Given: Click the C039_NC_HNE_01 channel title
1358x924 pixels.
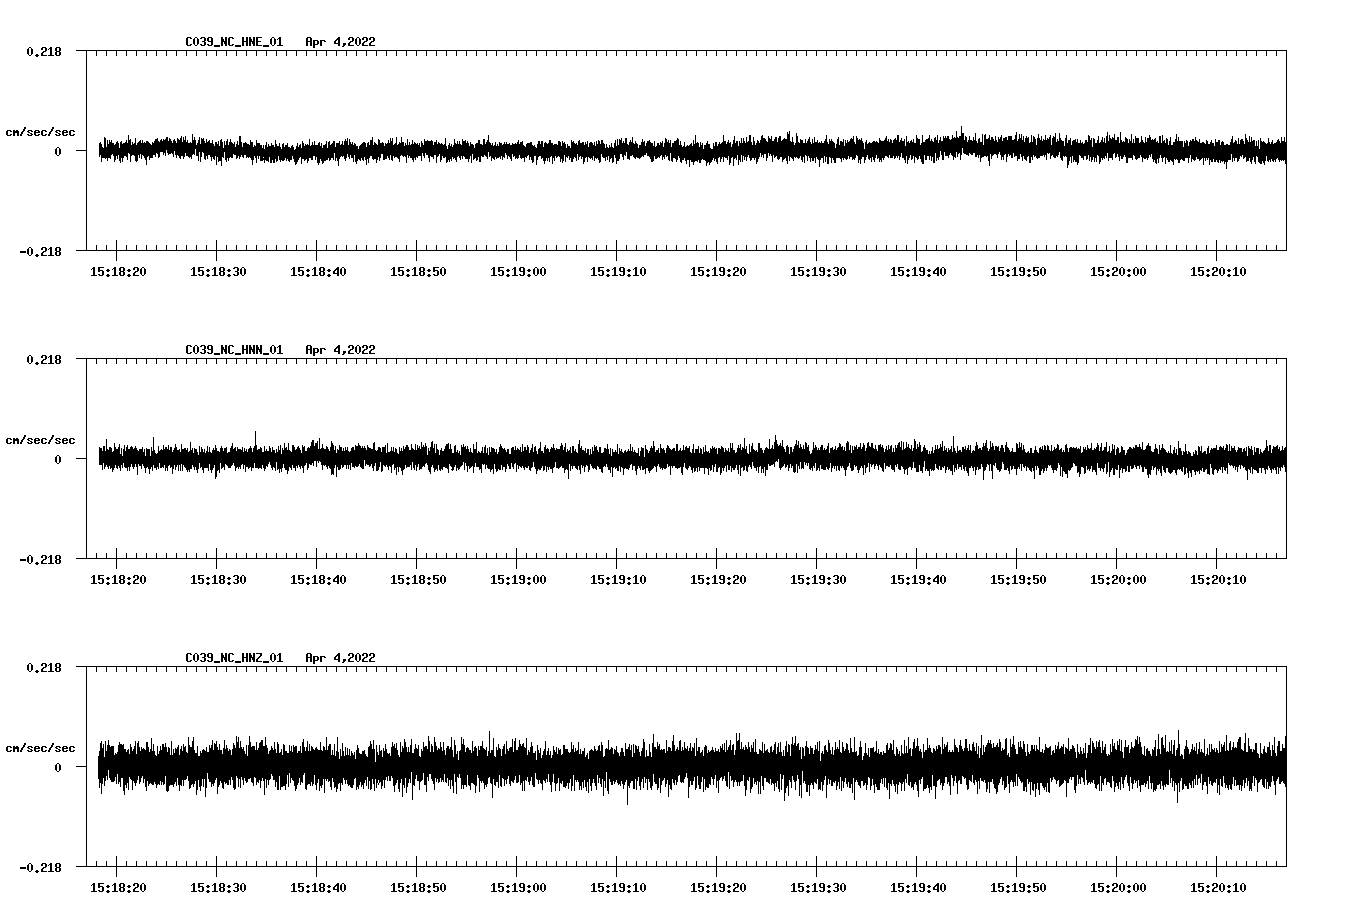Looking at the screenshot, I should 234,42.
